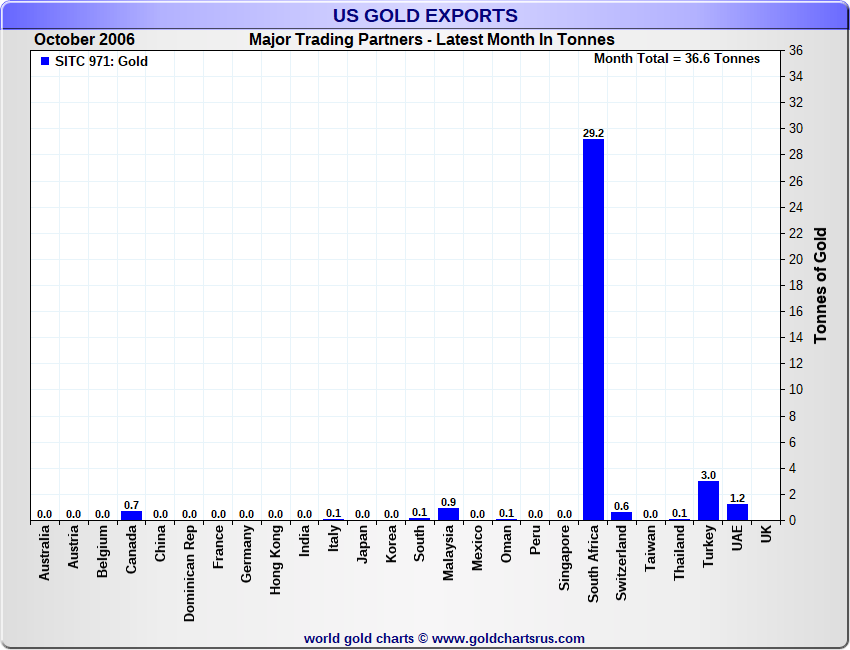
Task: Click the Hong Kong axis label
Action: (x=275, y=559)
